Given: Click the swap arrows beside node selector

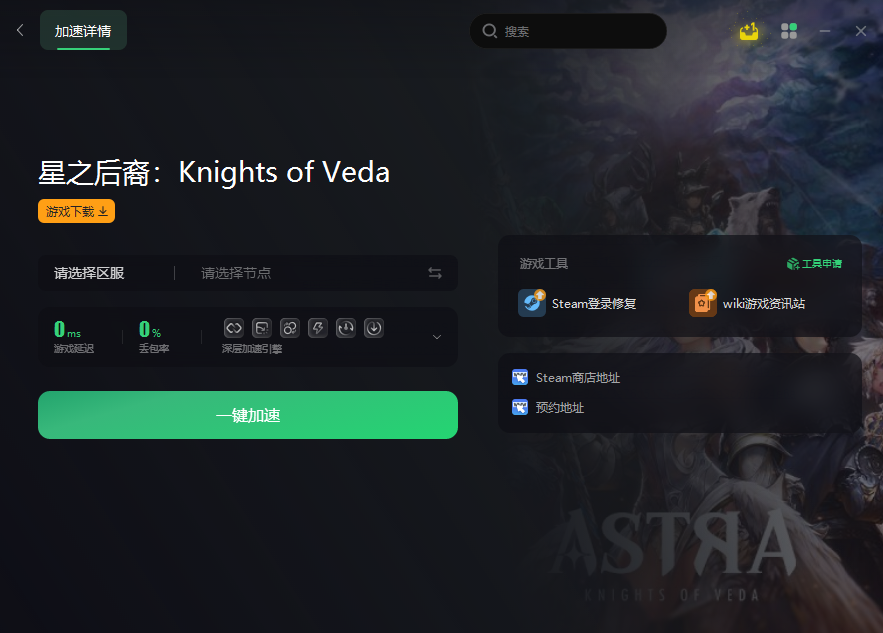Looking at the screenshot, I should 435,273.
